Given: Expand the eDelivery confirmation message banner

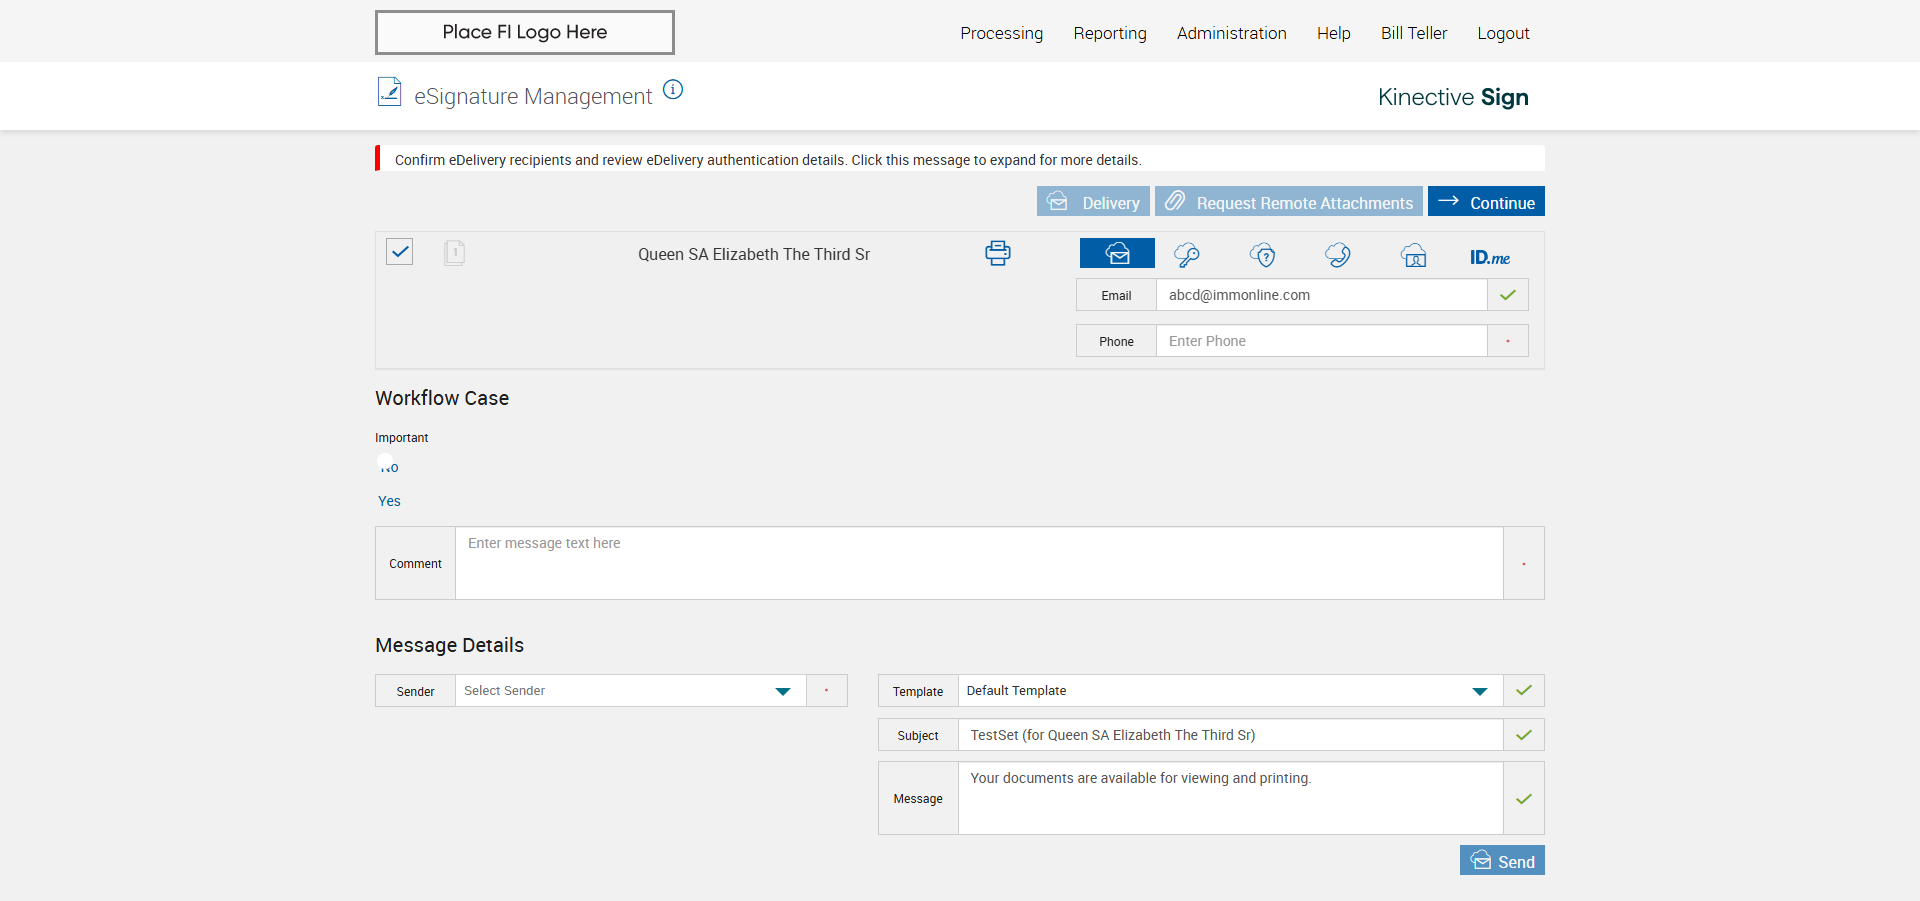Looking at the screenshot, I should point(767,160).
